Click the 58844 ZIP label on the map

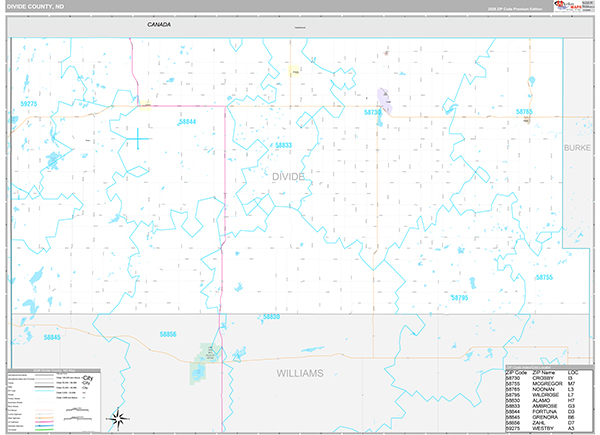tap(188, 122)
